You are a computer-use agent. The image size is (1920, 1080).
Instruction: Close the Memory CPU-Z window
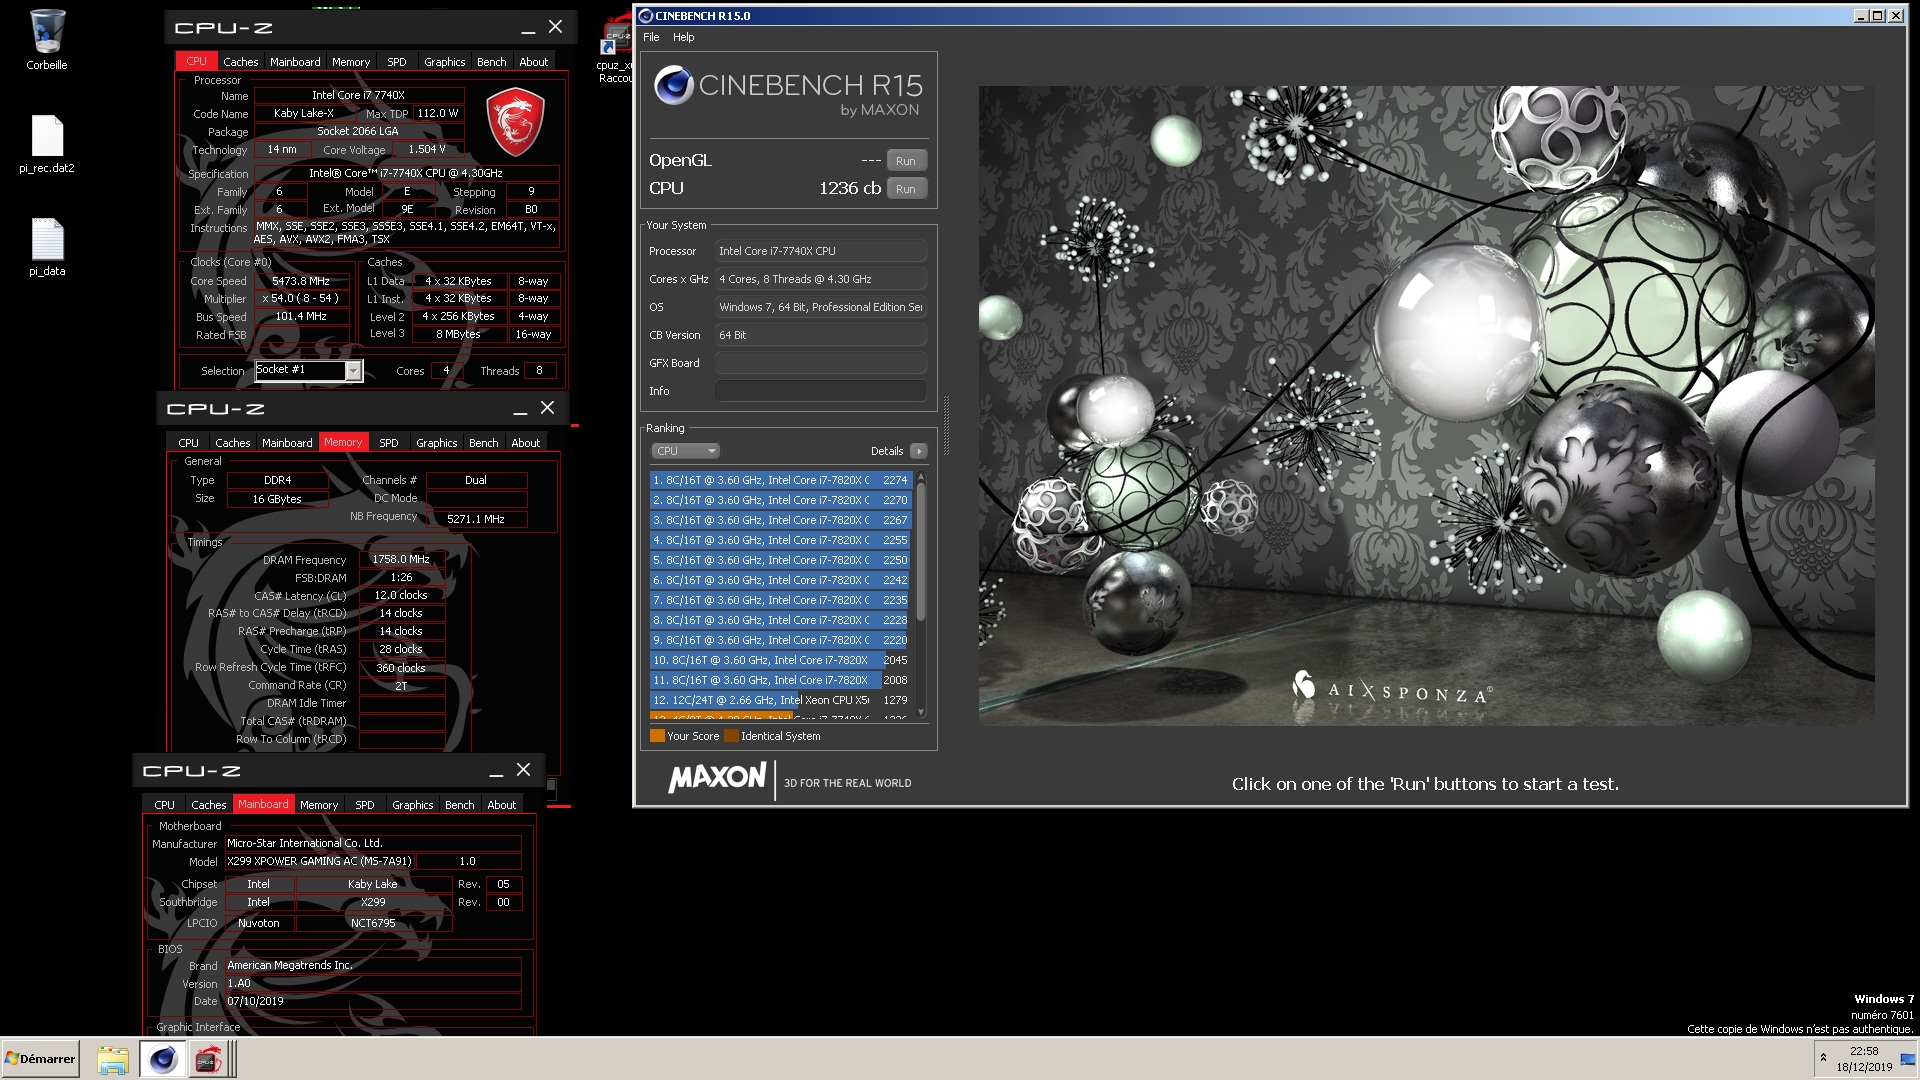click(x=547, y=408)
